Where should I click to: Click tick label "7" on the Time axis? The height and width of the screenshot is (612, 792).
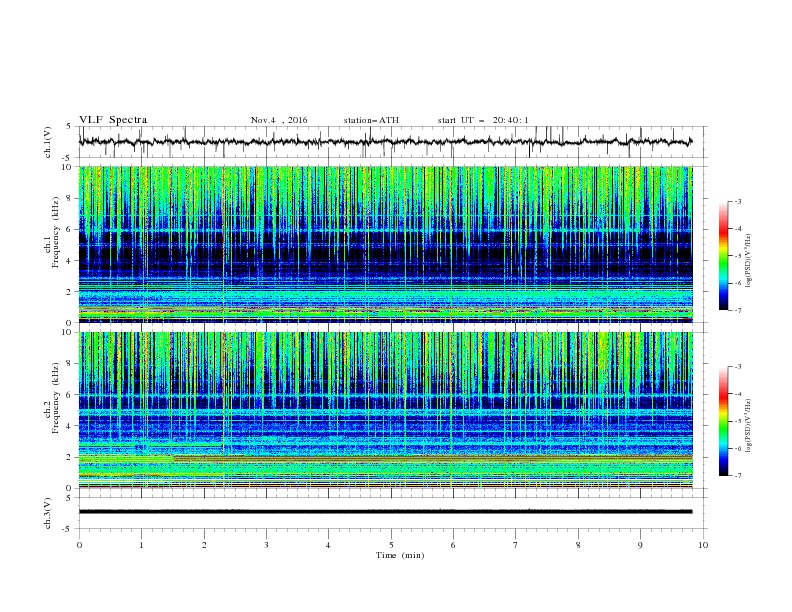[x=516, y=545]
